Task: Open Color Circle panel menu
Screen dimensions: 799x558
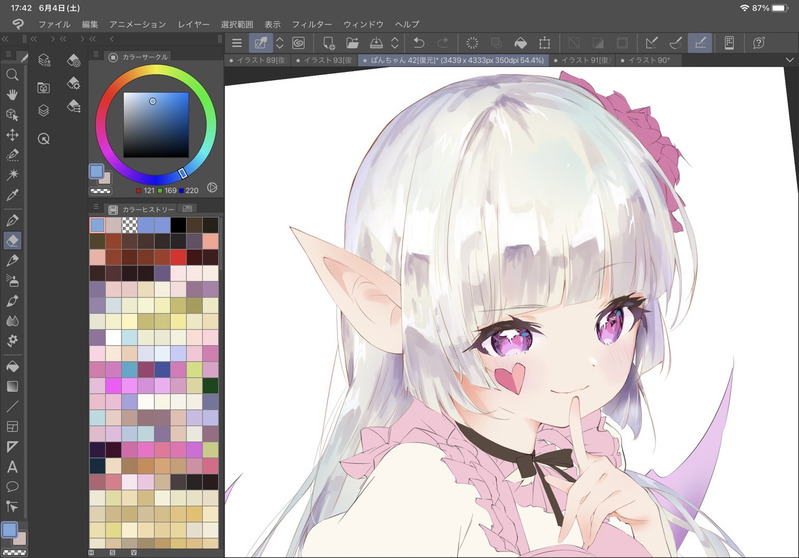Action: click(x=96, y=54)
